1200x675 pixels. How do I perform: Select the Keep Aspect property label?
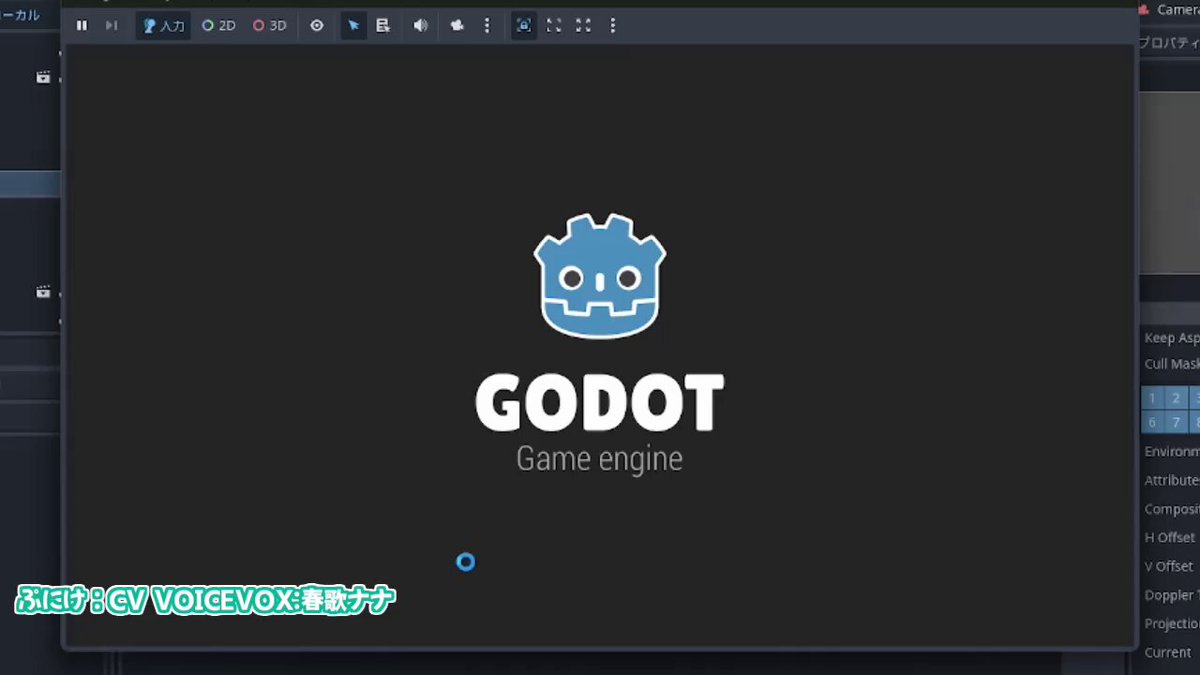[1172, 338]
